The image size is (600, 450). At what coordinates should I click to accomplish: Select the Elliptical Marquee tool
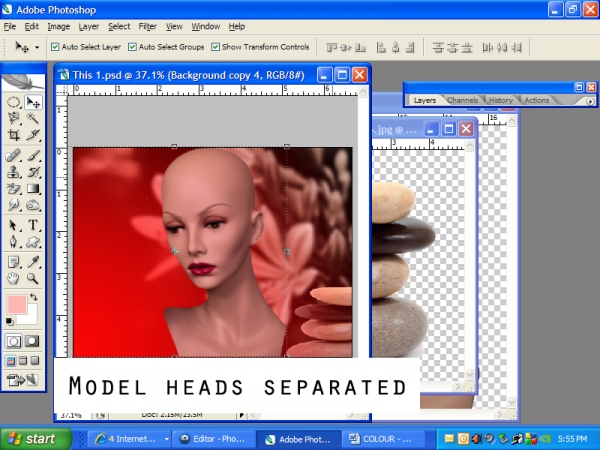14,102
